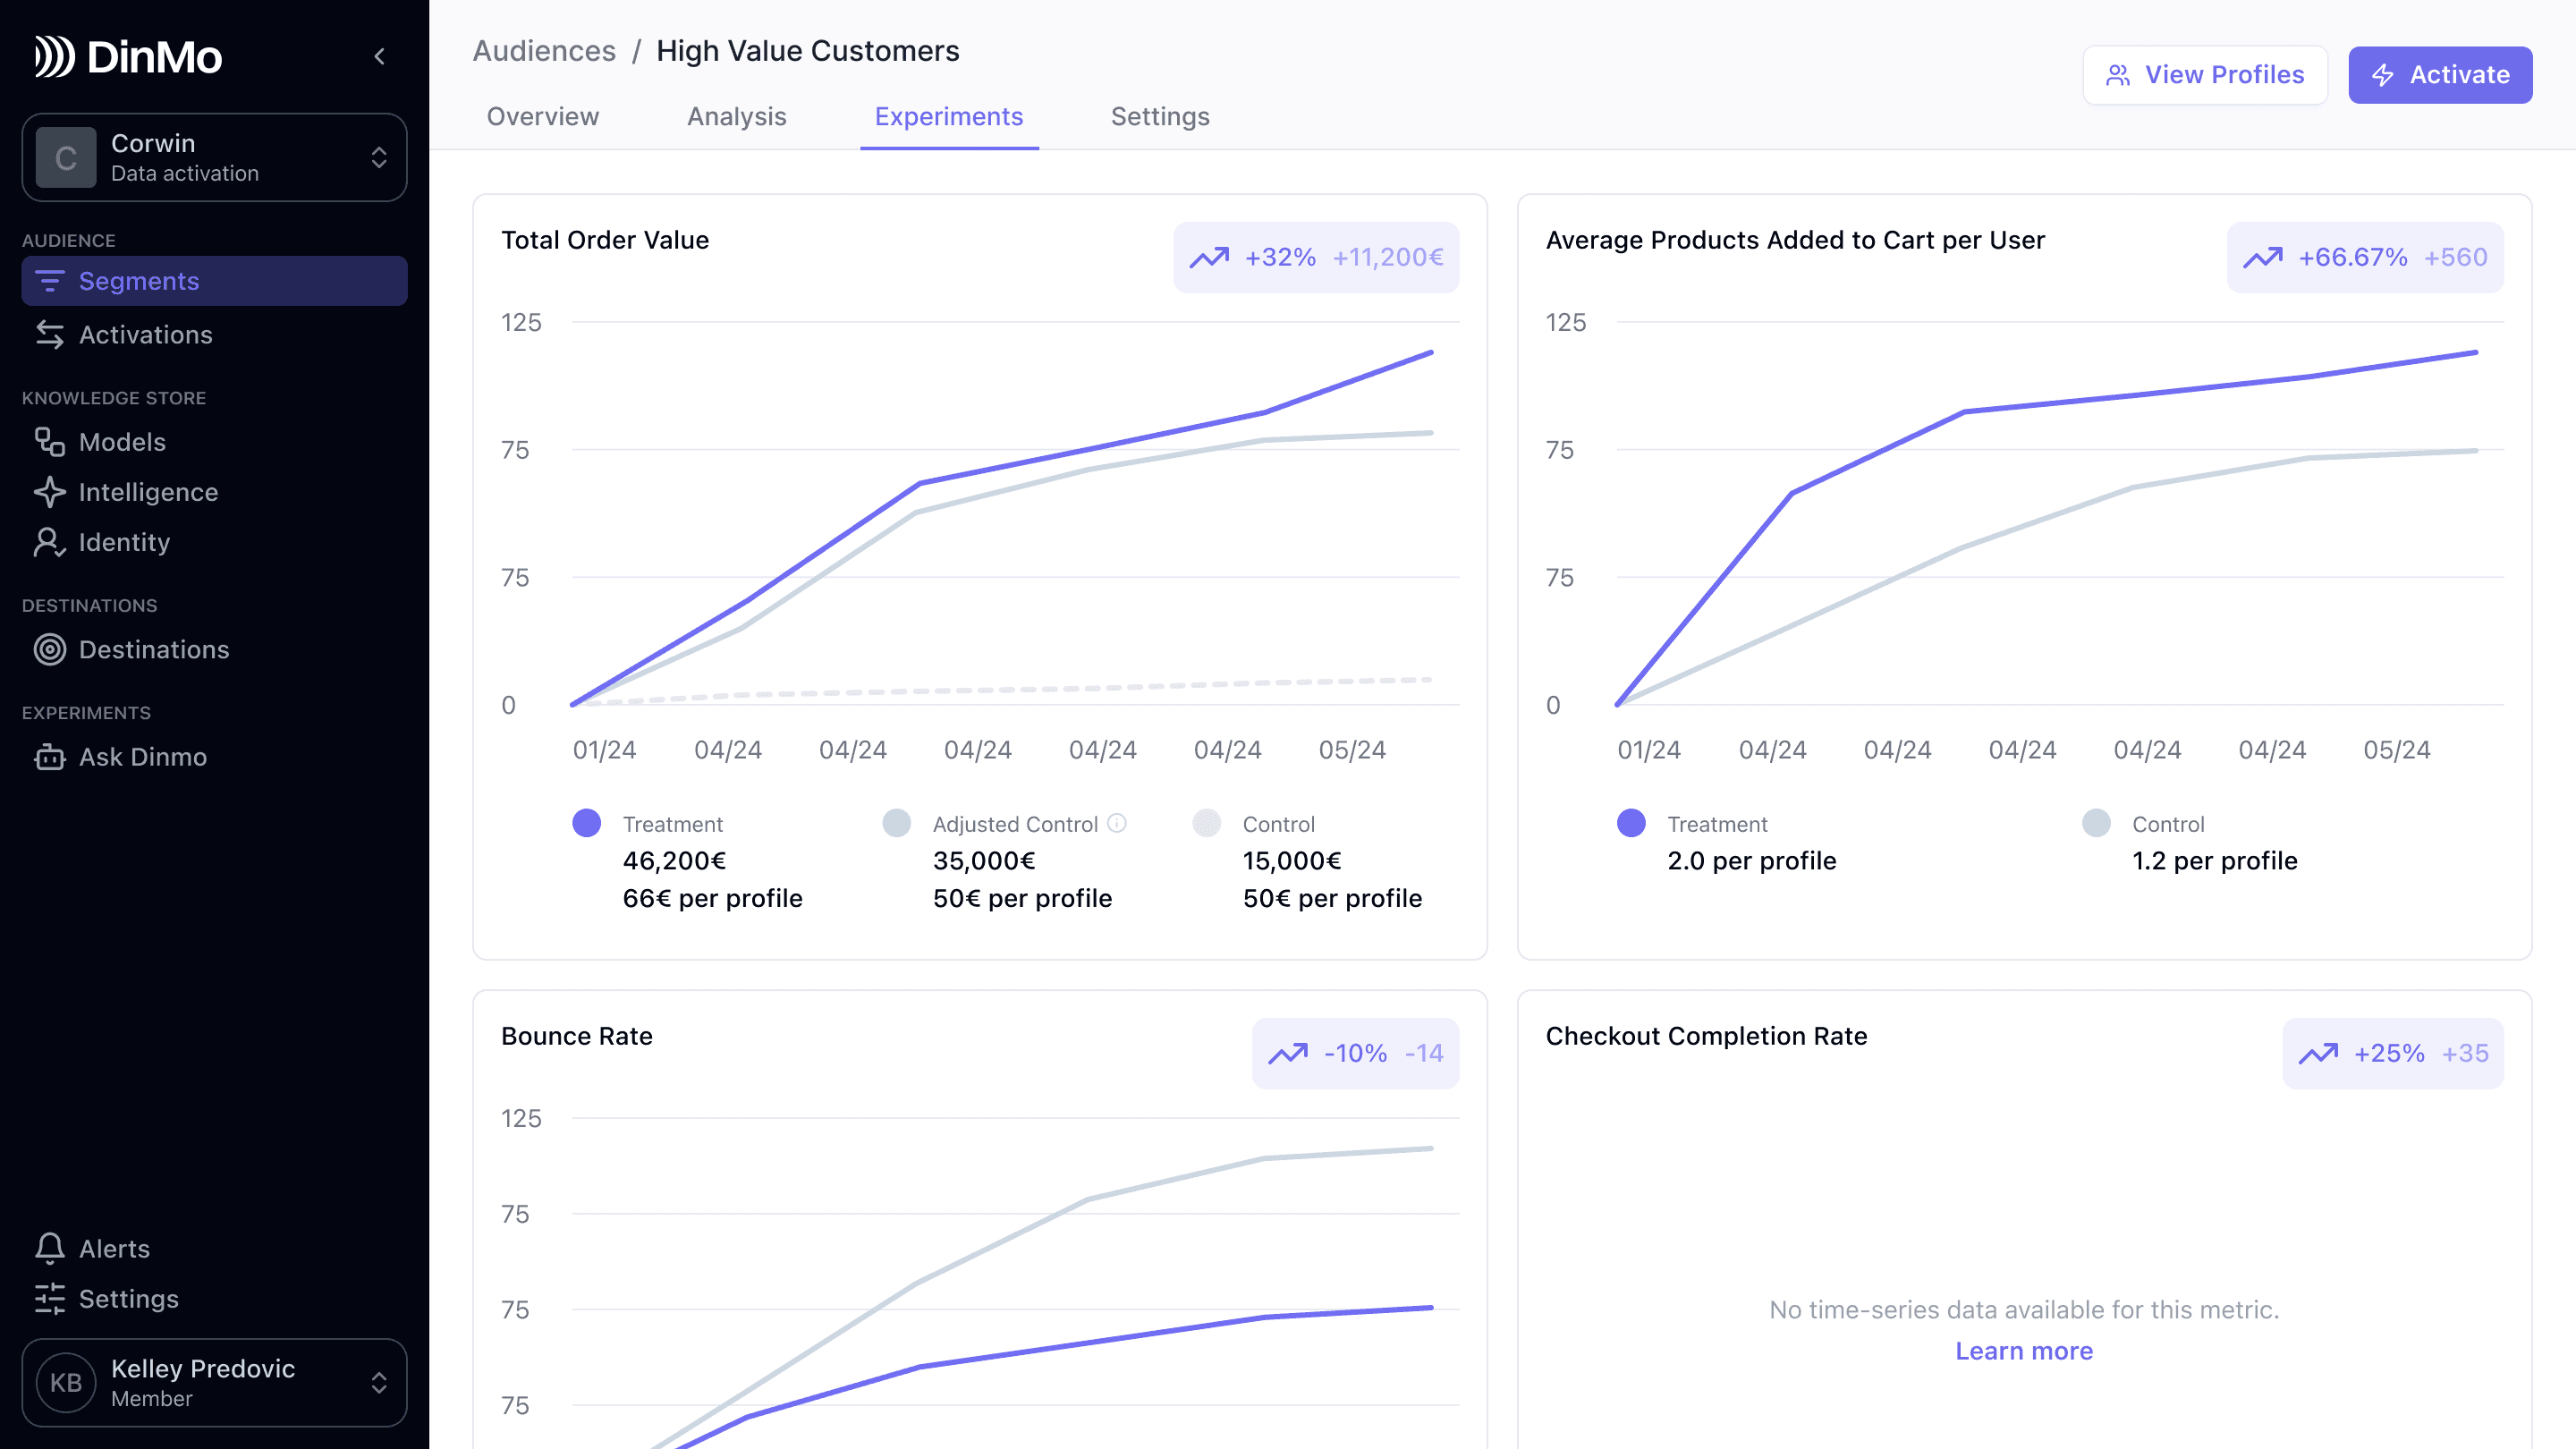Click the Learn more link
This screenshot has height=1449, width=2576.
(x=2023, y=1351)
